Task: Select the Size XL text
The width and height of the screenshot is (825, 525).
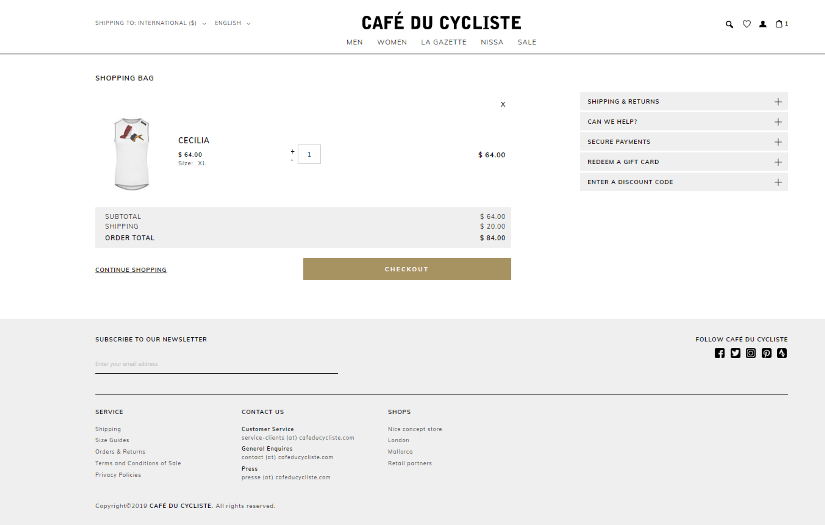Action: [192, 163]
